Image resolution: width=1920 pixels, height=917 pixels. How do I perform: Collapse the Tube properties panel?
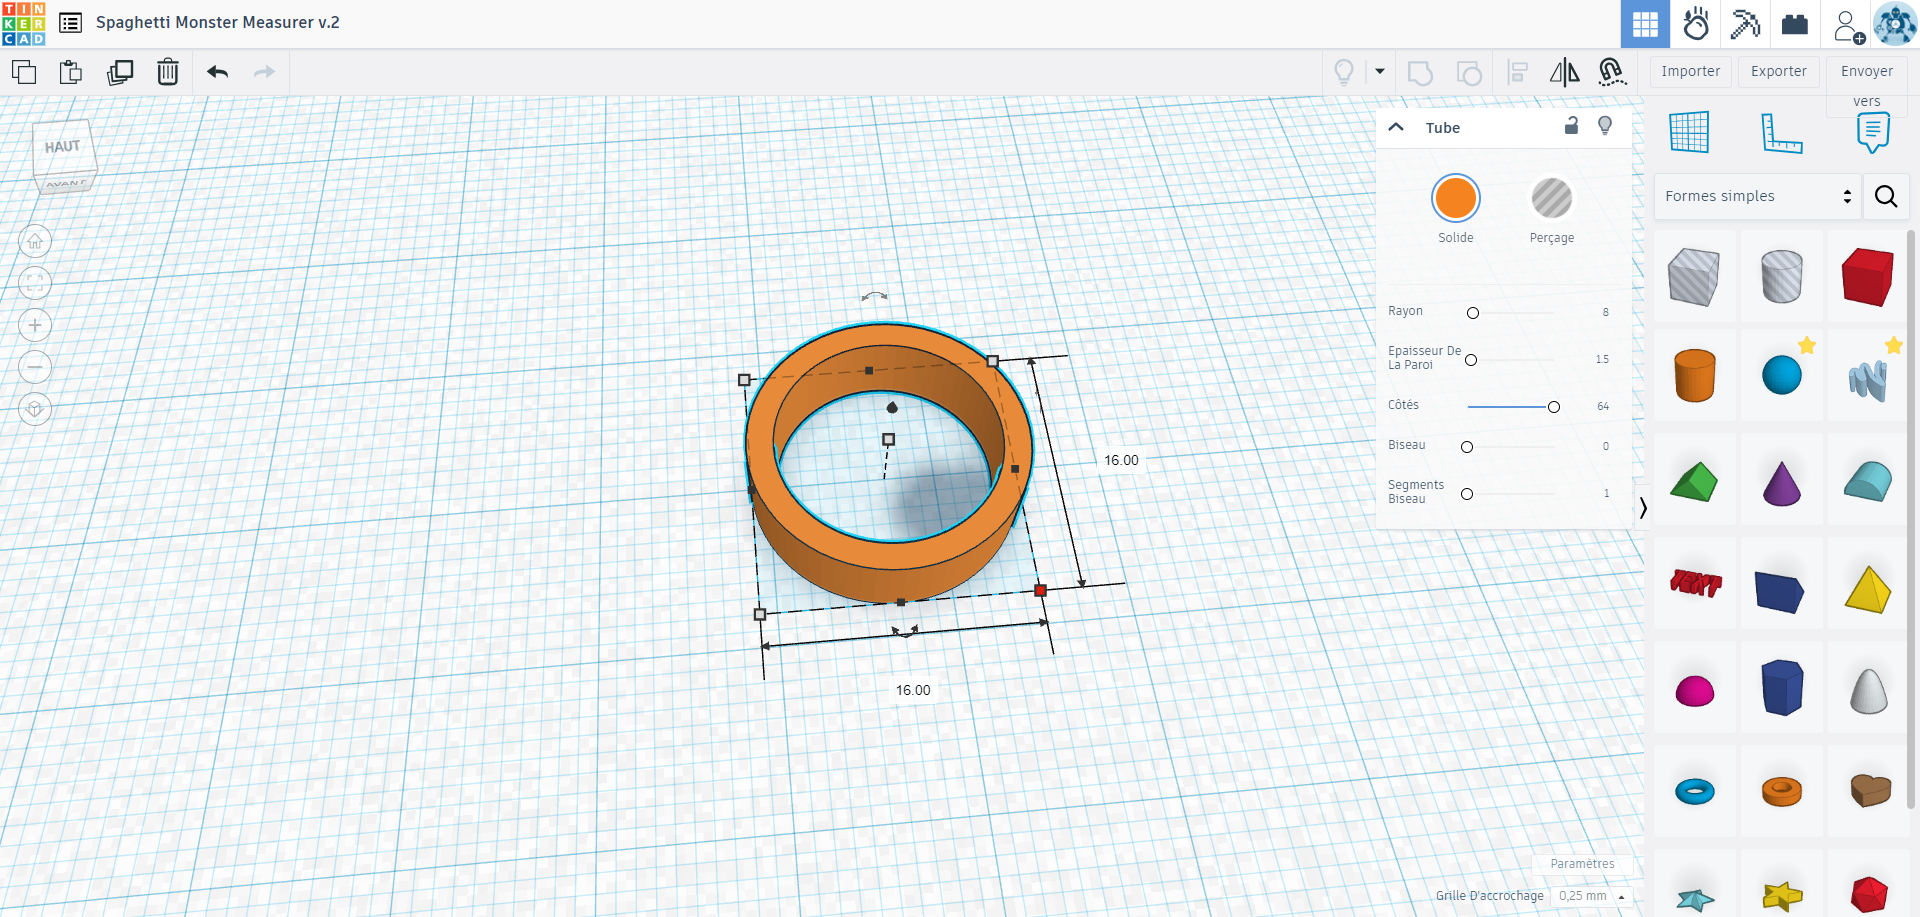click(x=1396, y=127)
